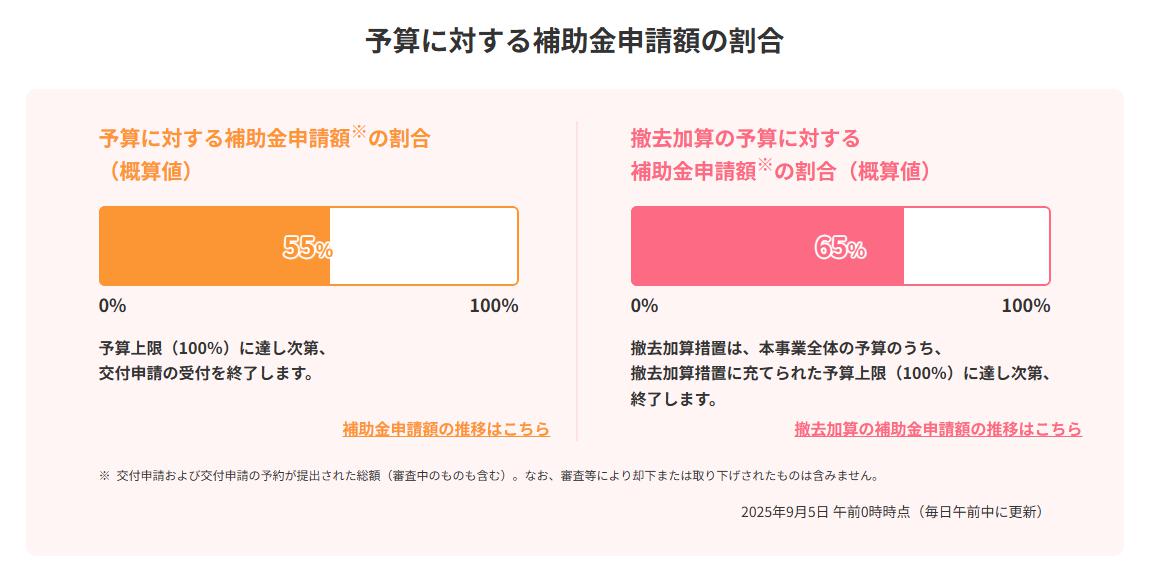The image size is (1160, 575).
Task: Click the unfilled white portion of pink bar
Action: 977,246
